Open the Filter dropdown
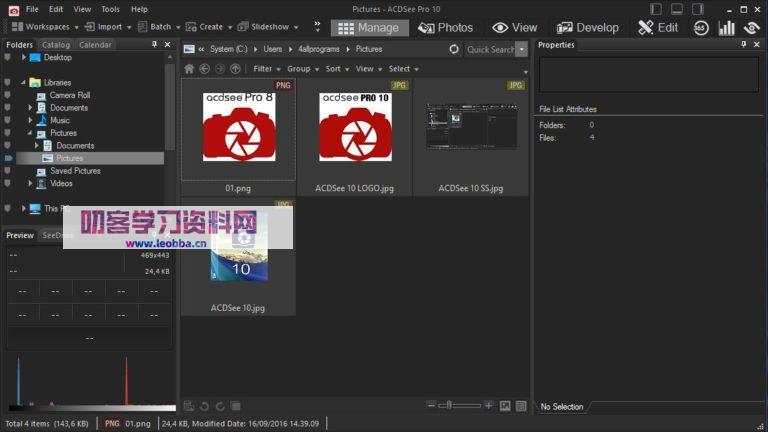The height and width of the screenshot is (432, 768). [266, 69]
